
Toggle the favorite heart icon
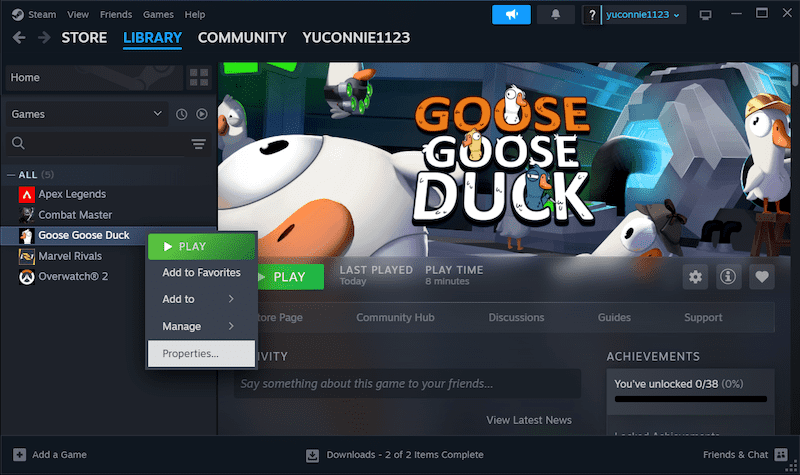tap(762, 277)
